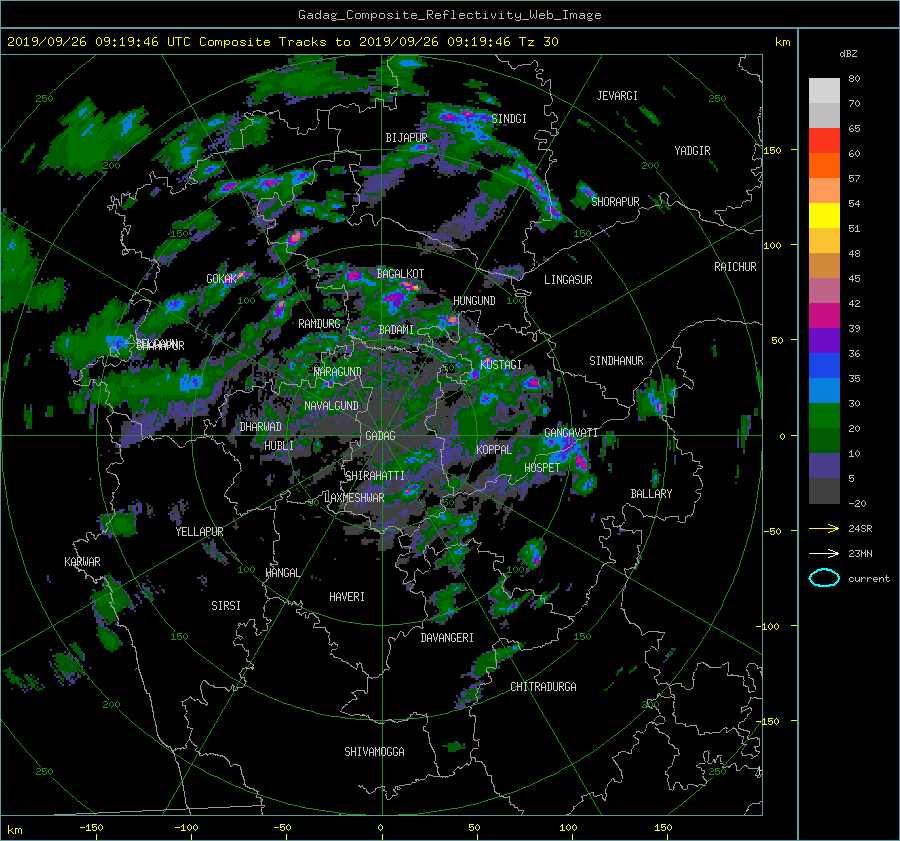Select the red 60 dBZ color swatch
900x841 pixels.
824,141
